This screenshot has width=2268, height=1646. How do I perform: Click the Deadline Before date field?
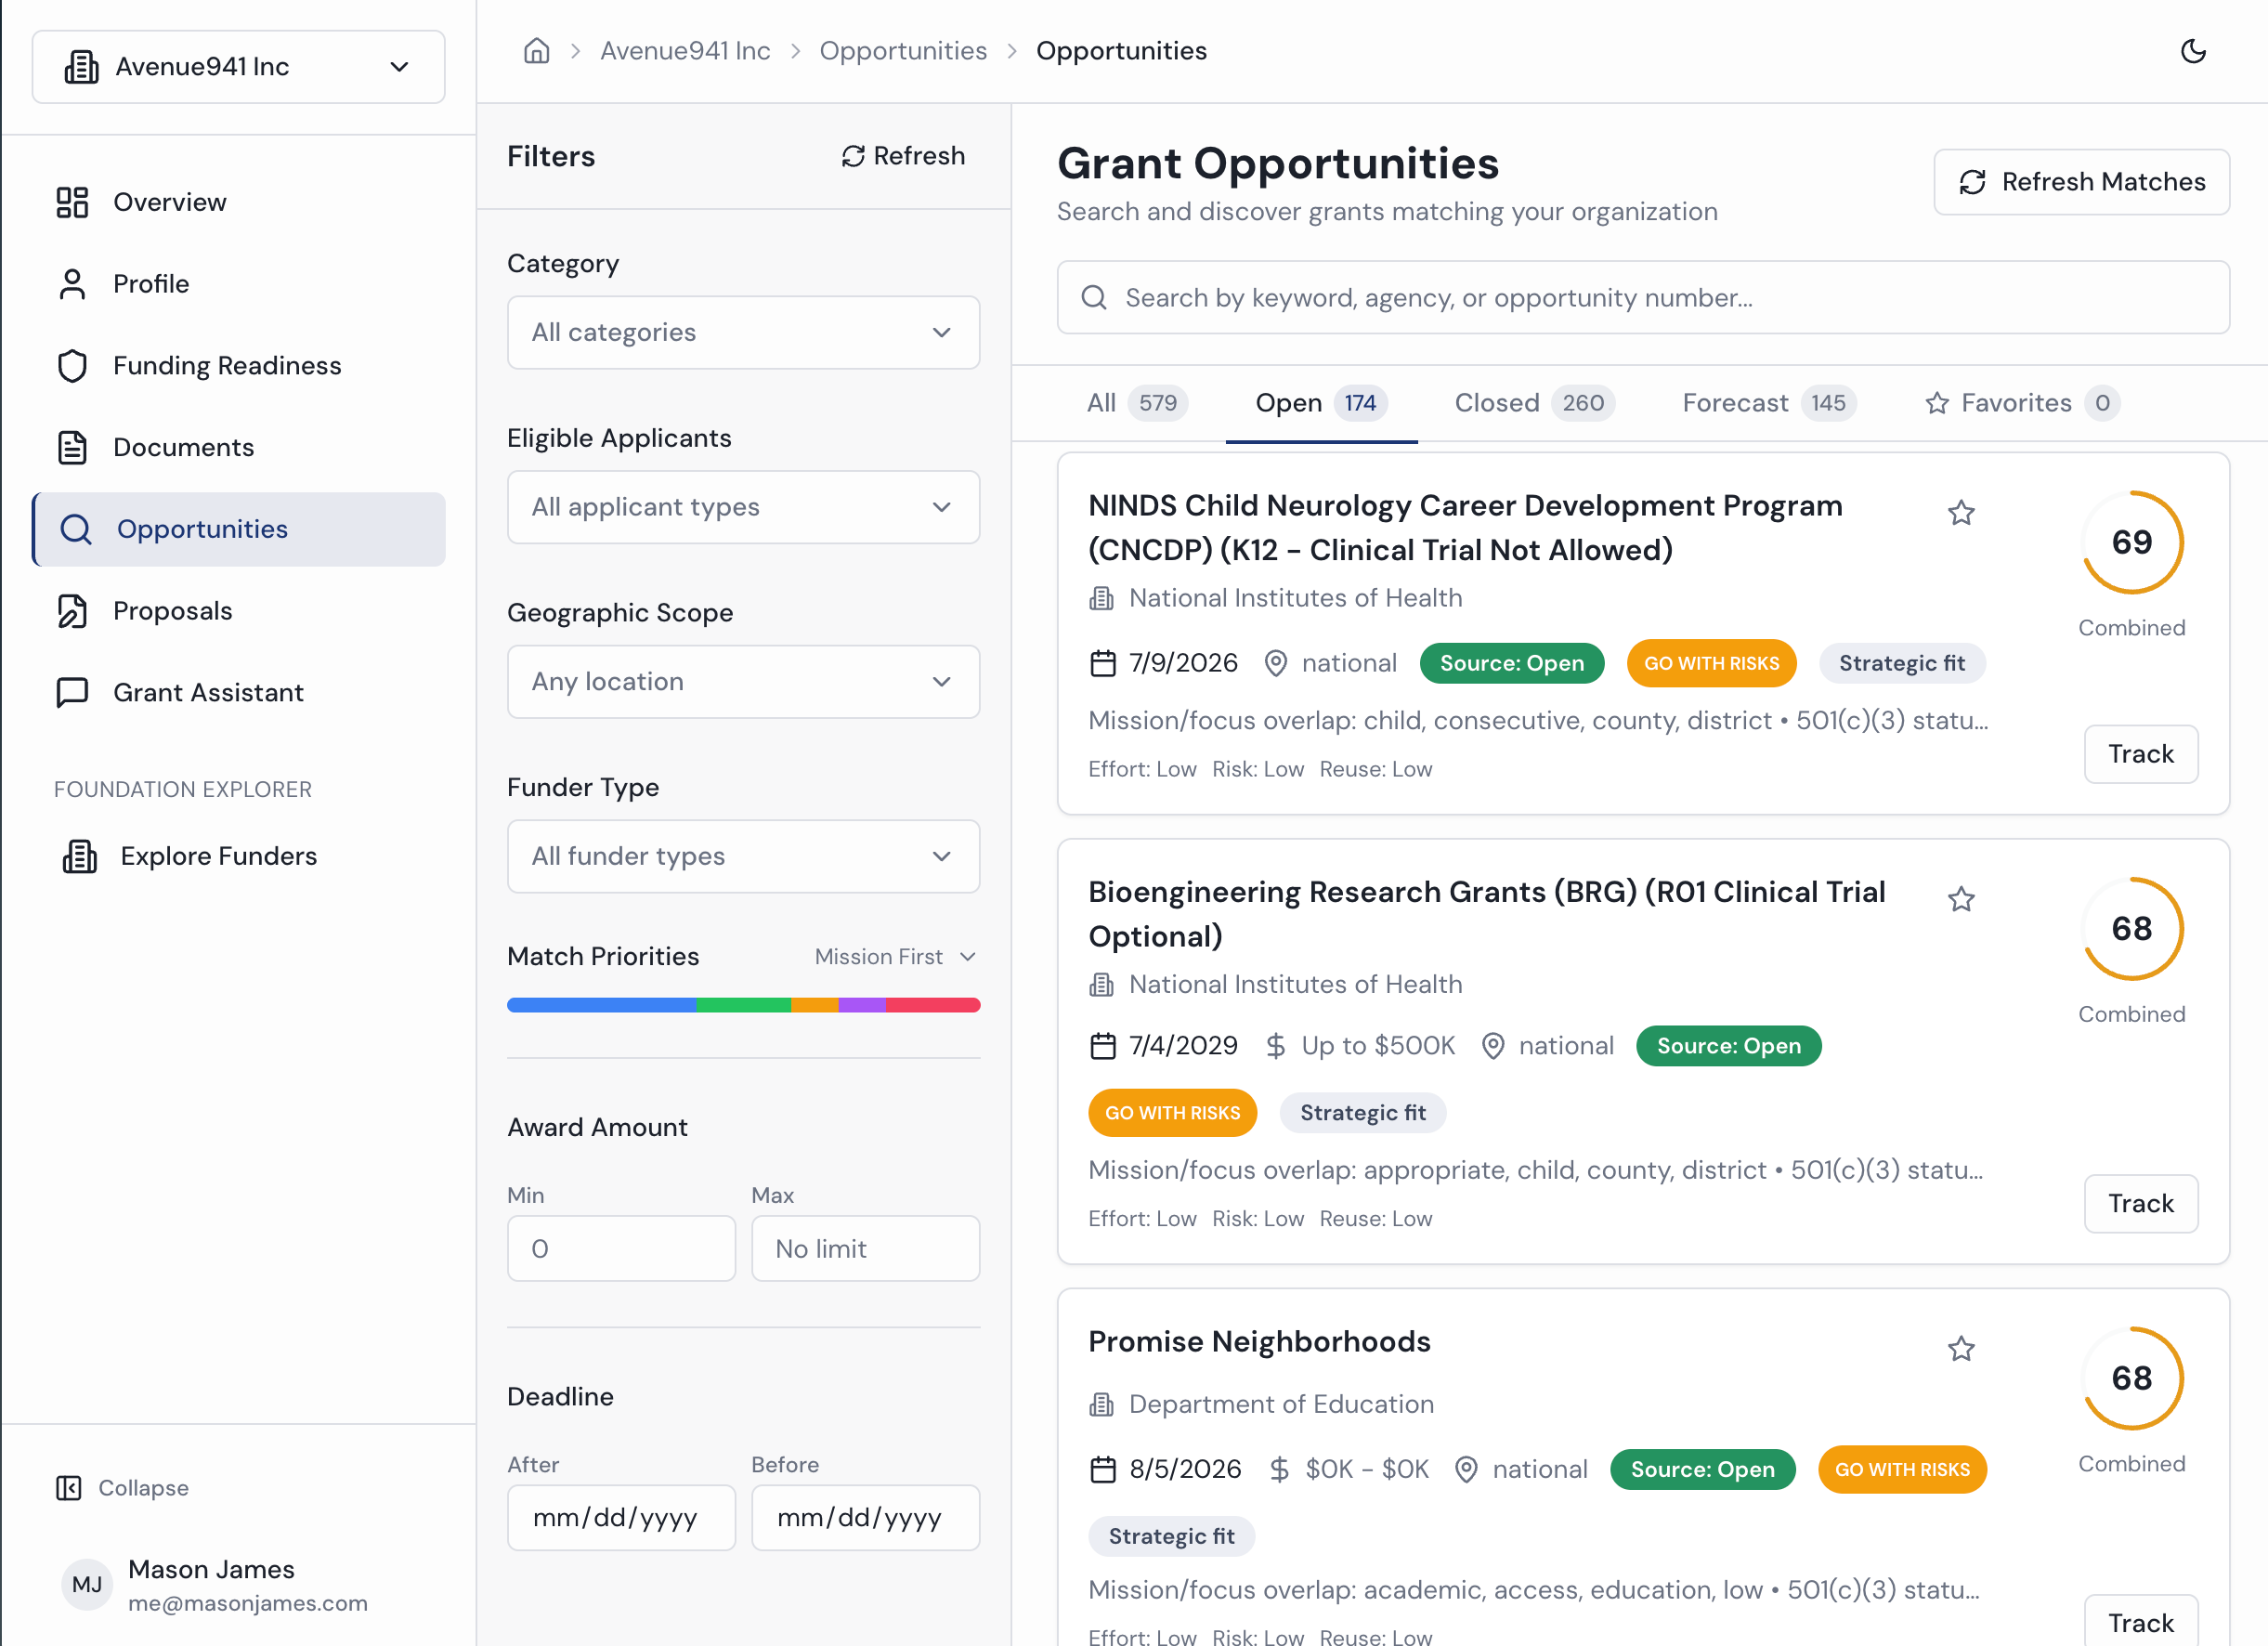(865, 1518)
